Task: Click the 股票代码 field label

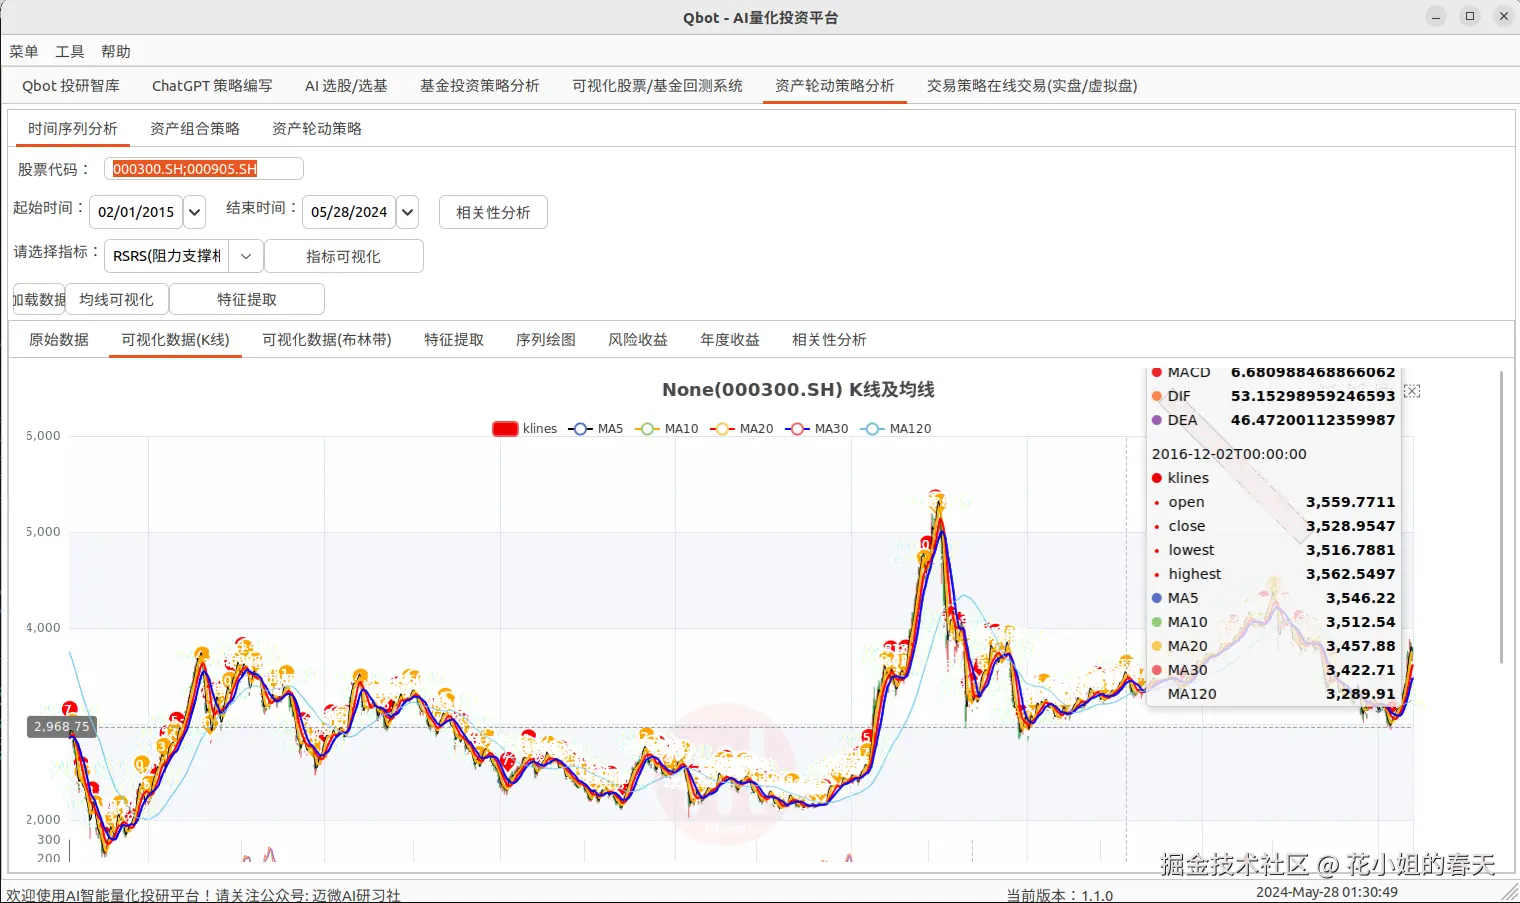Action: [x=54, y=169]
